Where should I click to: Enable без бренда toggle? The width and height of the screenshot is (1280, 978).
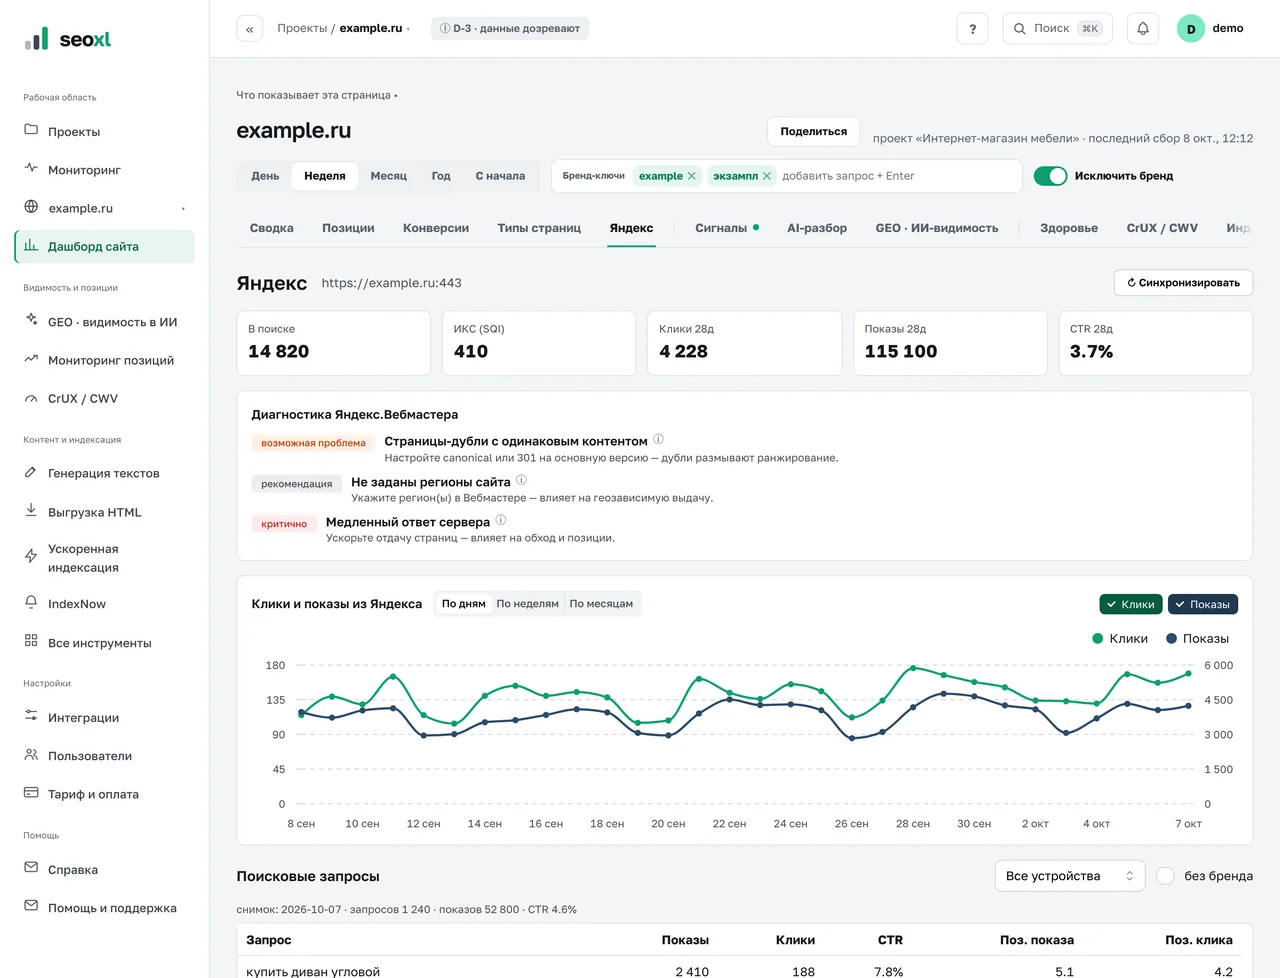pos(1165,876)
